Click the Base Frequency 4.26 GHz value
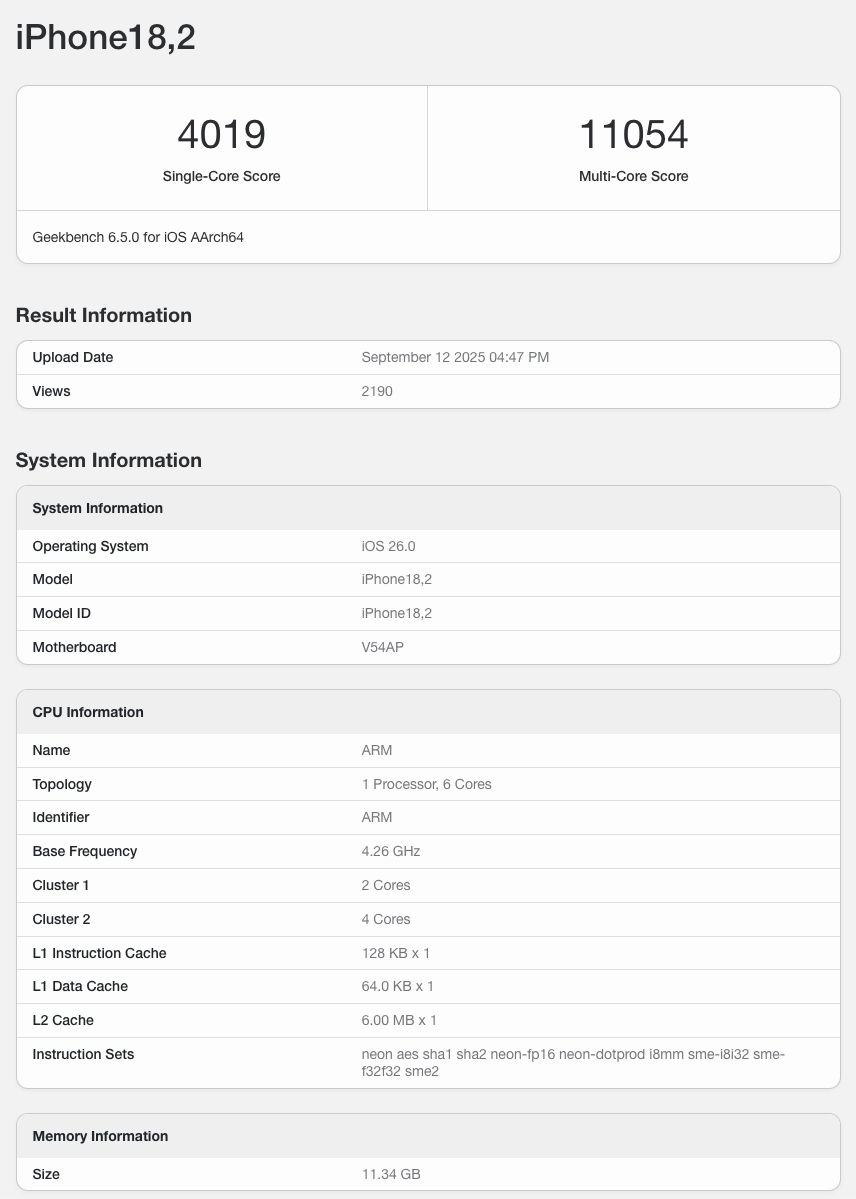 (x=391, y=851)
